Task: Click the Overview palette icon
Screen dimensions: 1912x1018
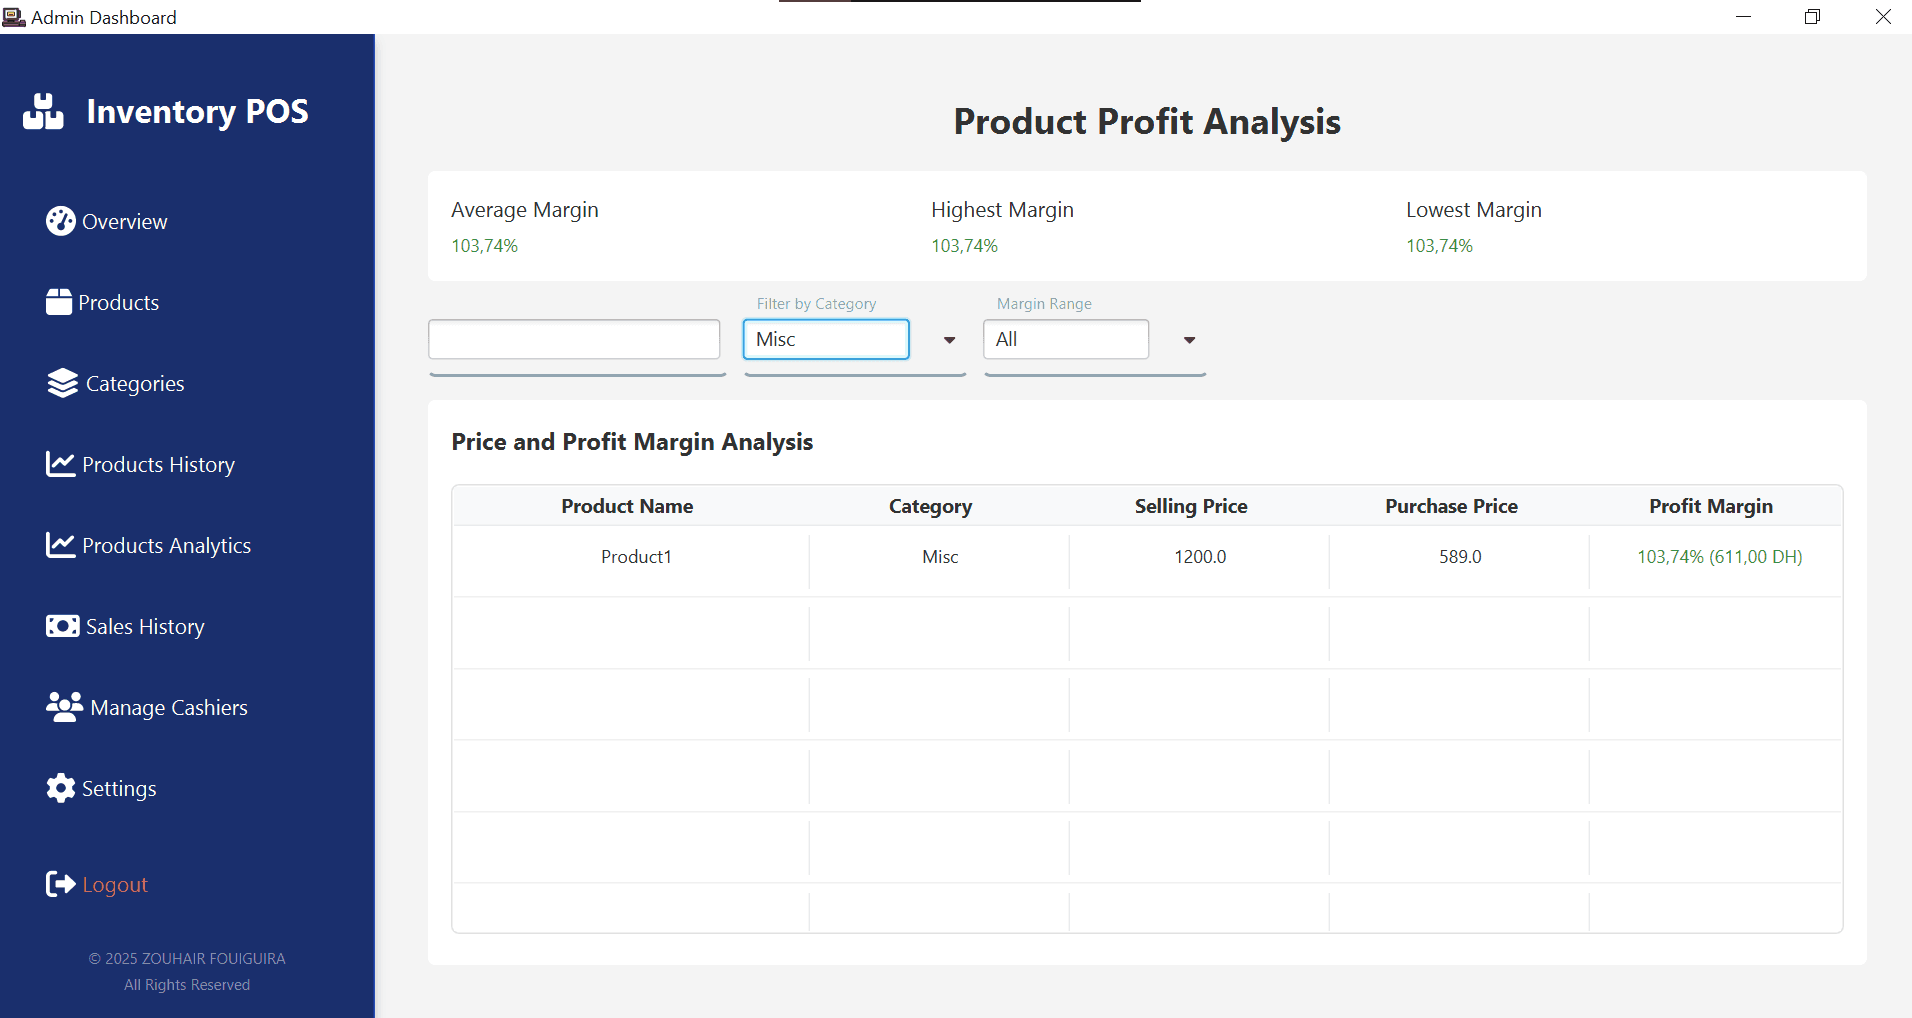Action: (x=60, y=221)
